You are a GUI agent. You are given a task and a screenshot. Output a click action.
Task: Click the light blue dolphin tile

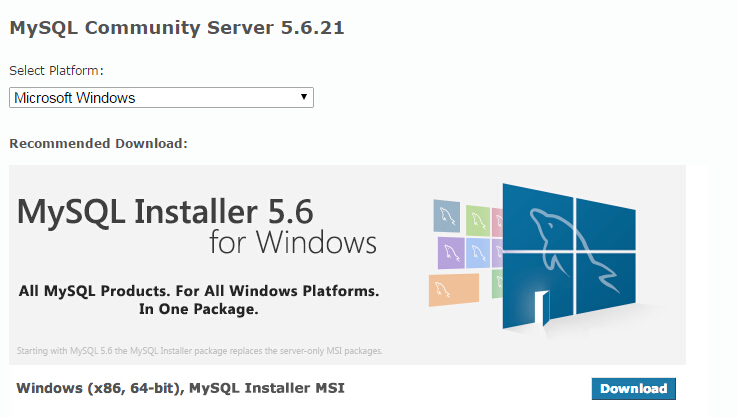tap(478, 253)
